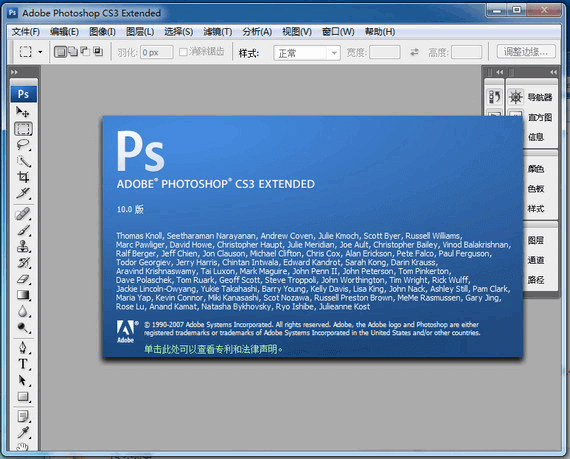Image resolution: width=570 pixels, height=459 pixels.
Task: Select the Blur droplet tool
Action: 23,311
